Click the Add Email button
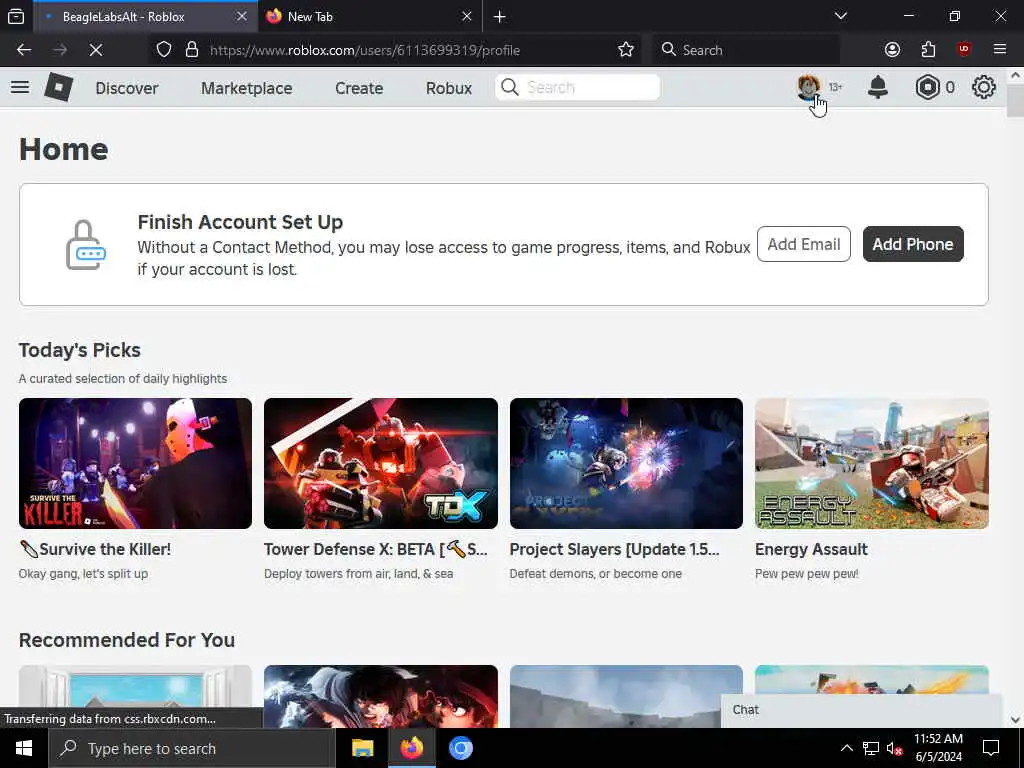The height and width of the screenshot is (768, 1024). click(804, 244)
